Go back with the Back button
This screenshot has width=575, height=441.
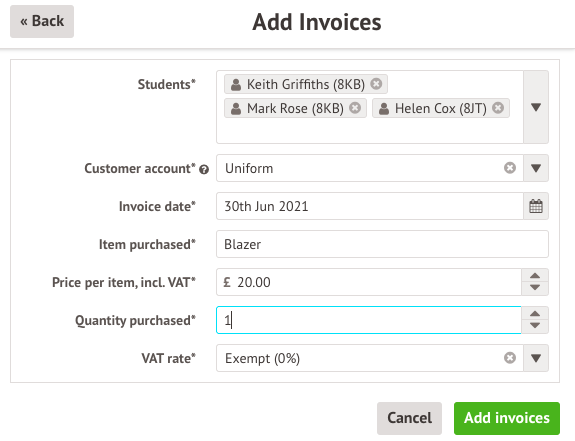point(42,21)
